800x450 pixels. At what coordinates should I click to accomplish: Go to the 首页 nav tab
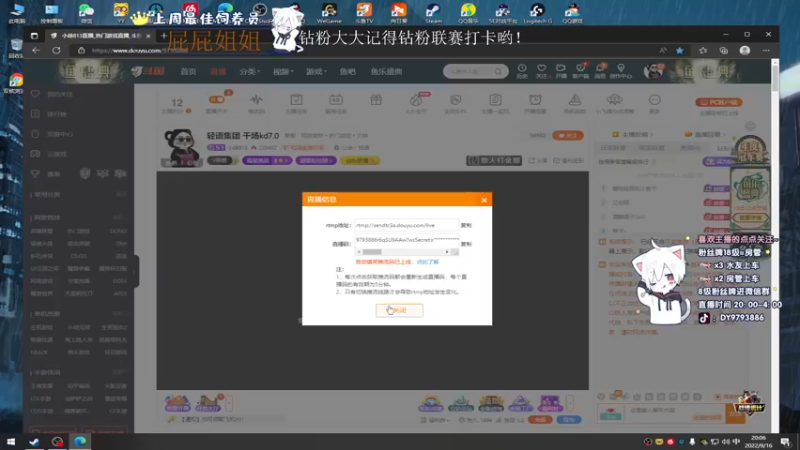[188, 71]
